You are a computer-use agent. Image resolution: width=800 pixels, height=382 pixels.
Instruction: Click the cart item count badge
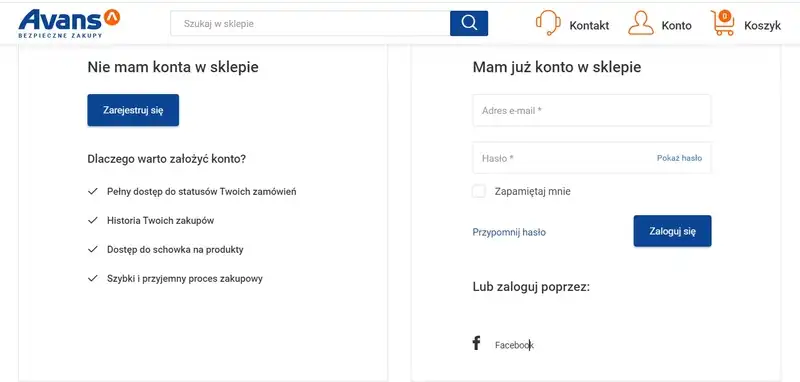(724, 16)
